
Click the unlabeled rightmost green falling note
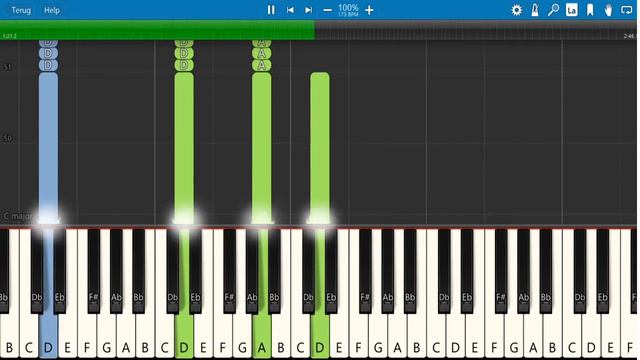[320, 147]
